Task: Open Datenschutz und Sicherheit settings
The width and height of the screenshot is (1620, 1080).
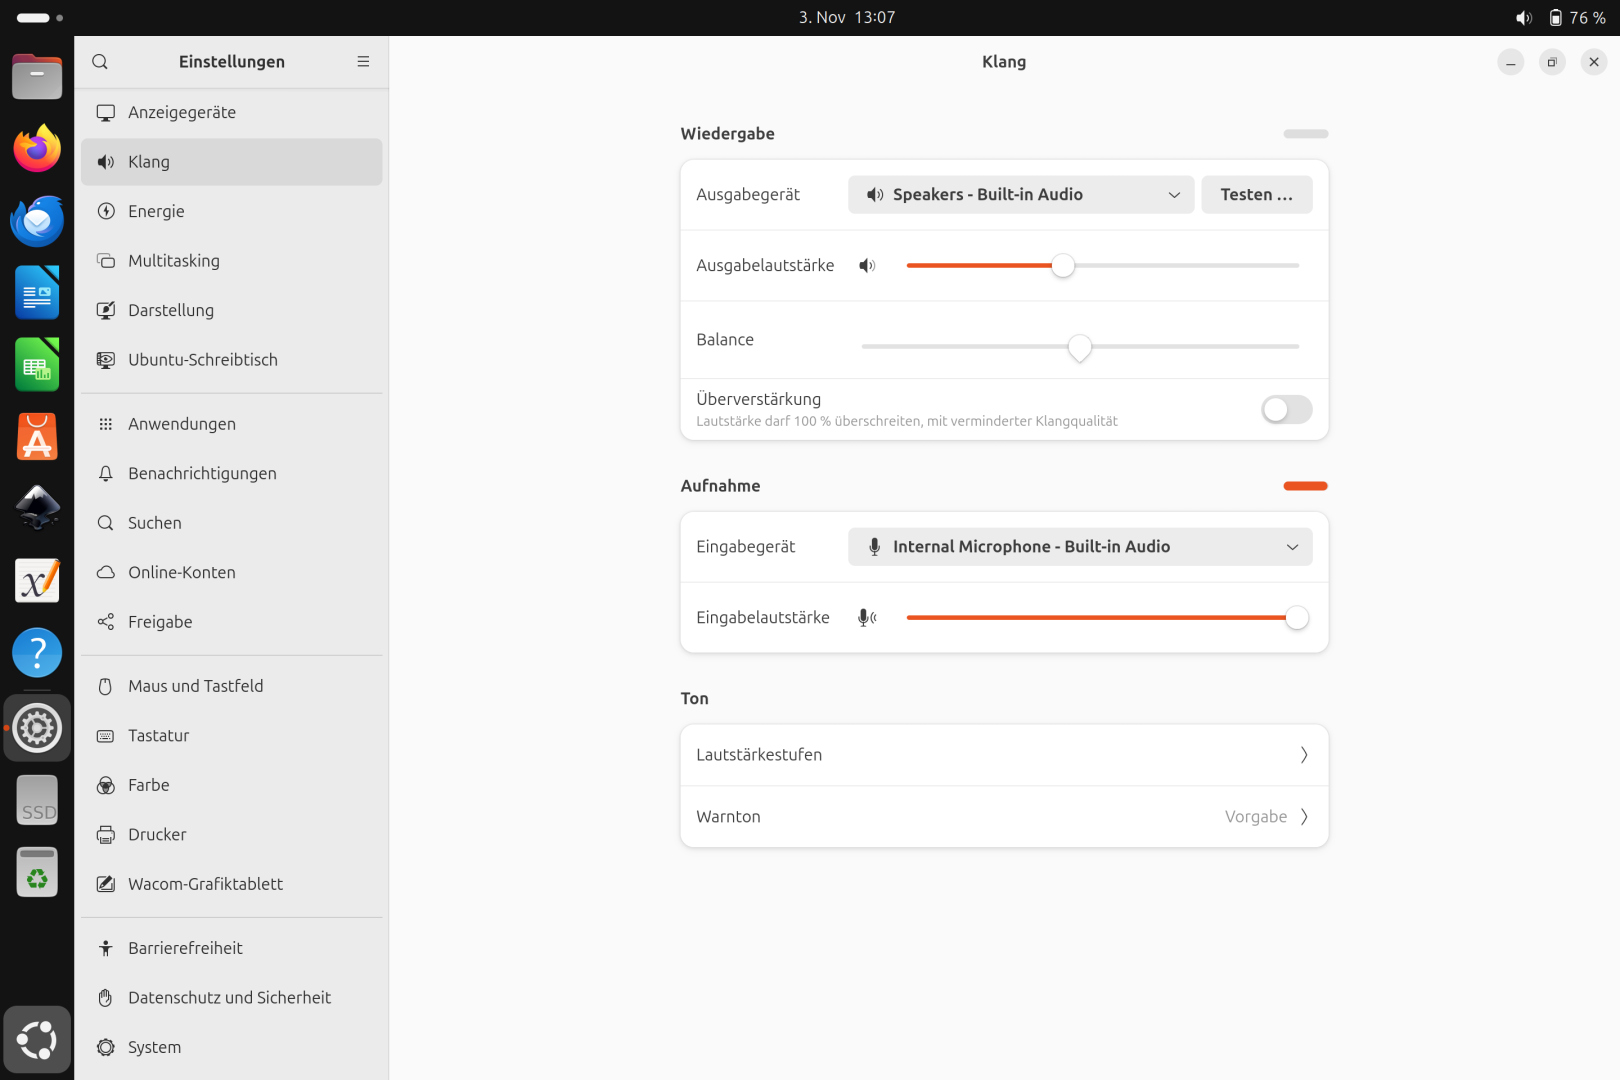Action: point(232,998)
